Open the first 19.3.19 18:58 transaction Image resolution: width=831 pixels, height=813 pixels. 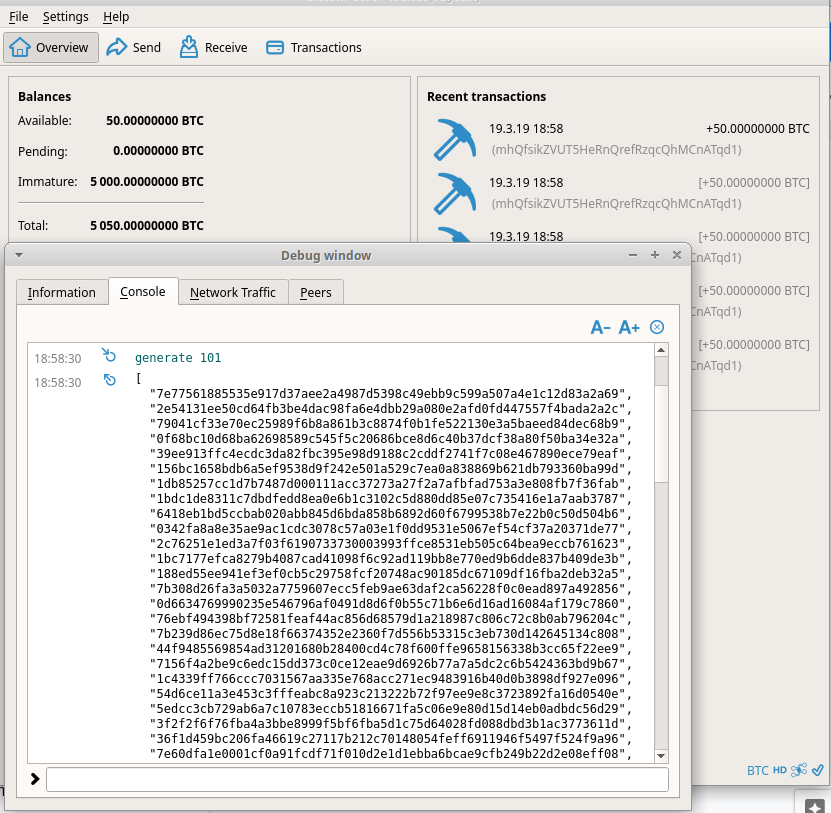(621, 139)
